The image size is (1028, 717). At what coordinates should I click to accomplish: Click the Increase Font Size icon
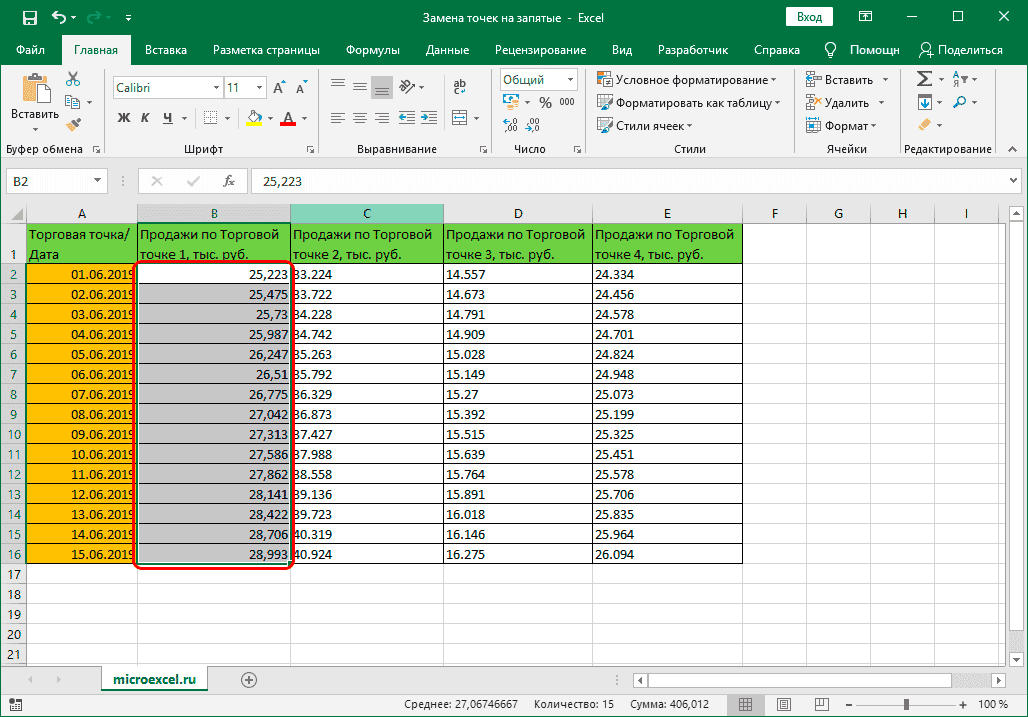[278, 88]
